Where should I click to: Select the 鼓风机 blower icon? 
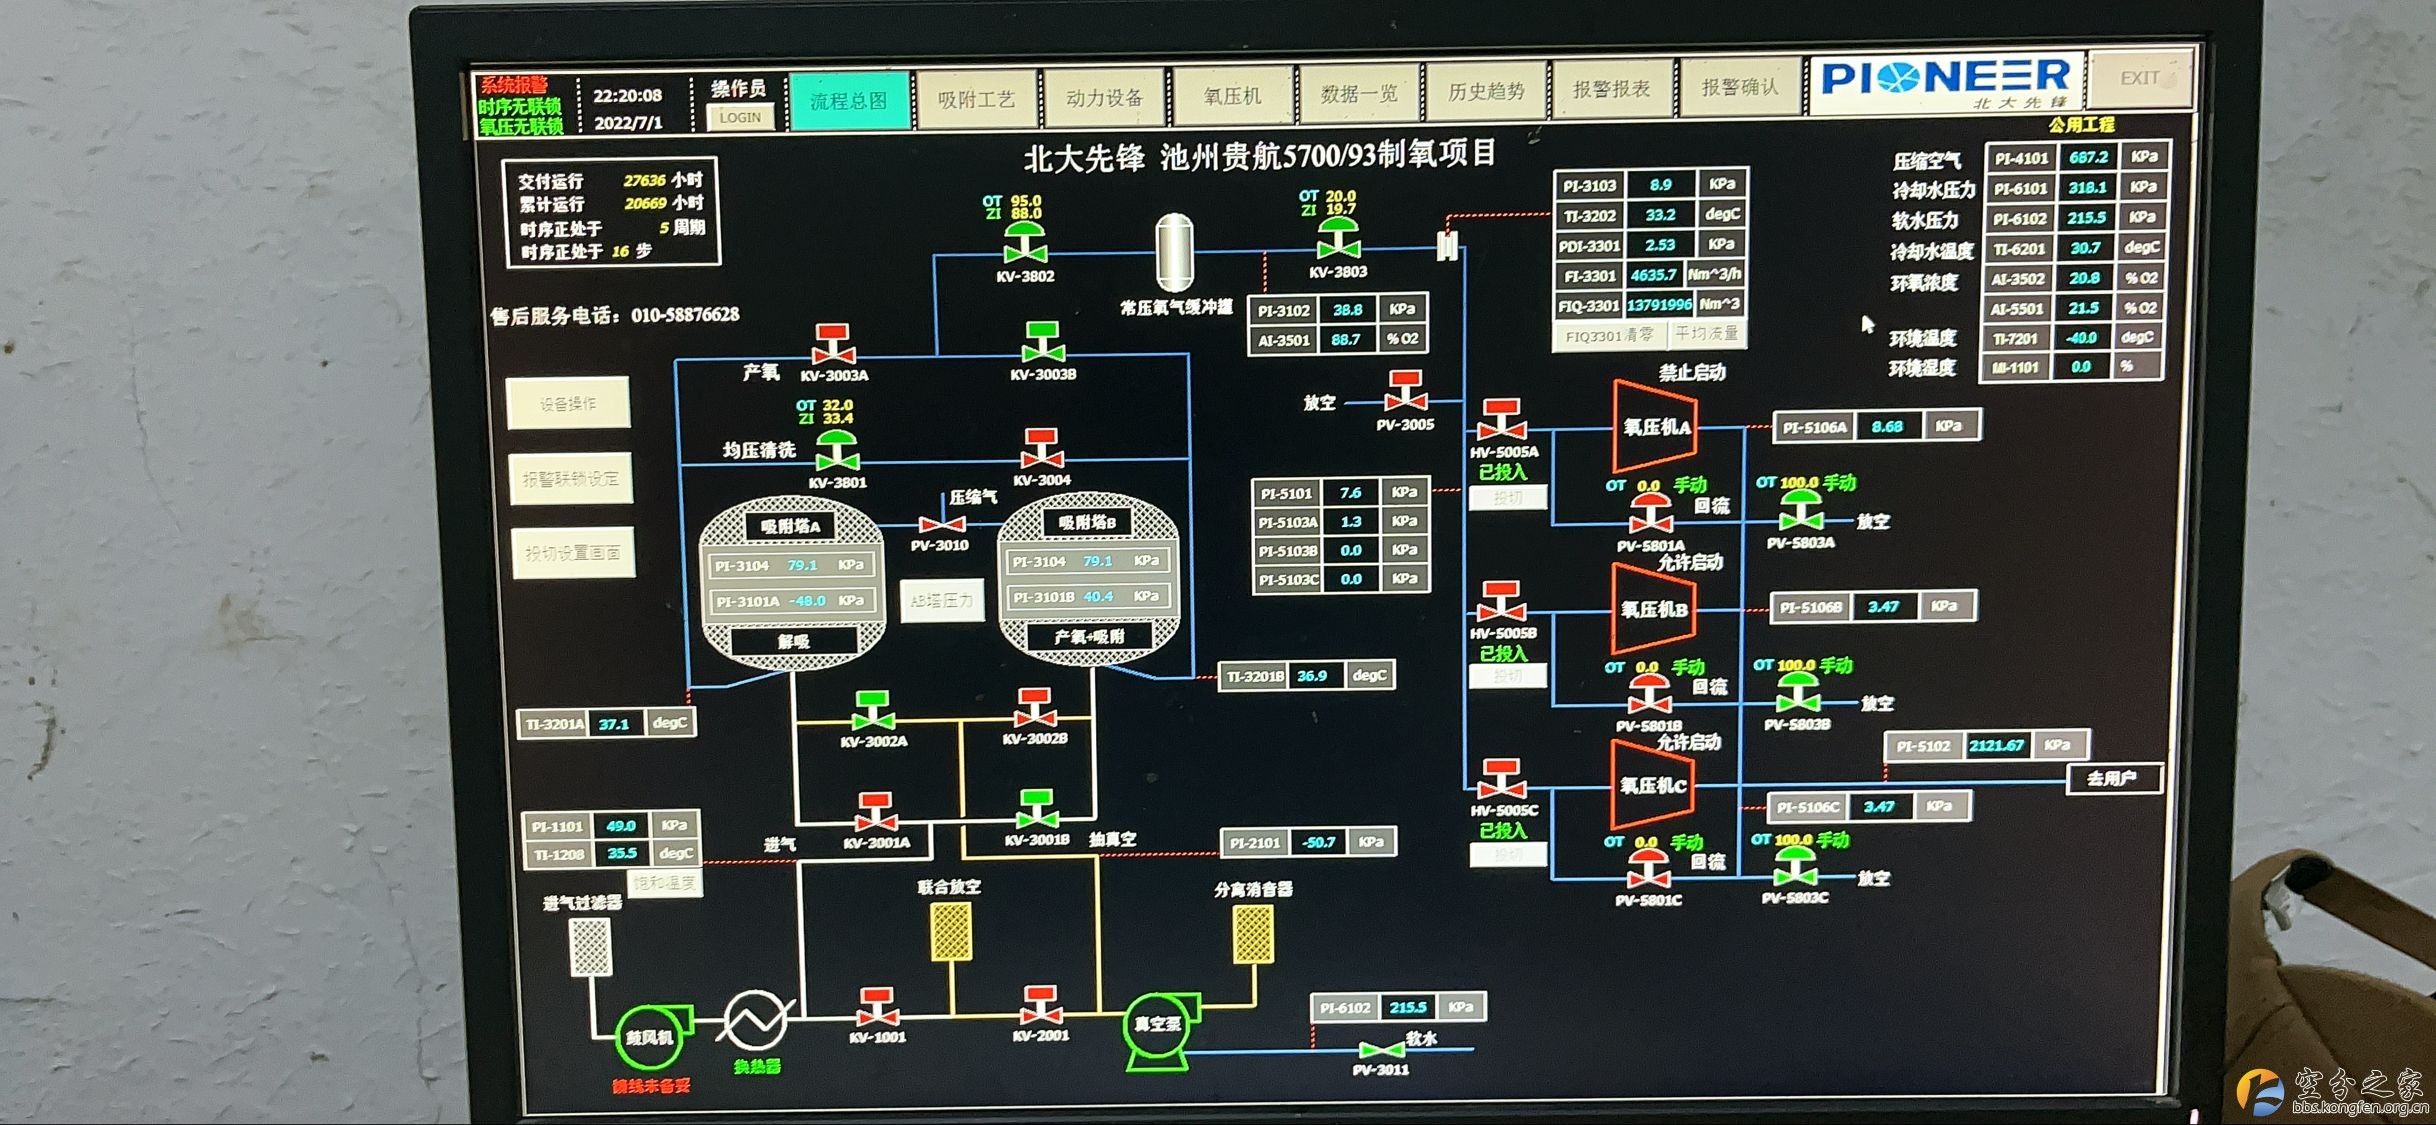coord(653,1036)
